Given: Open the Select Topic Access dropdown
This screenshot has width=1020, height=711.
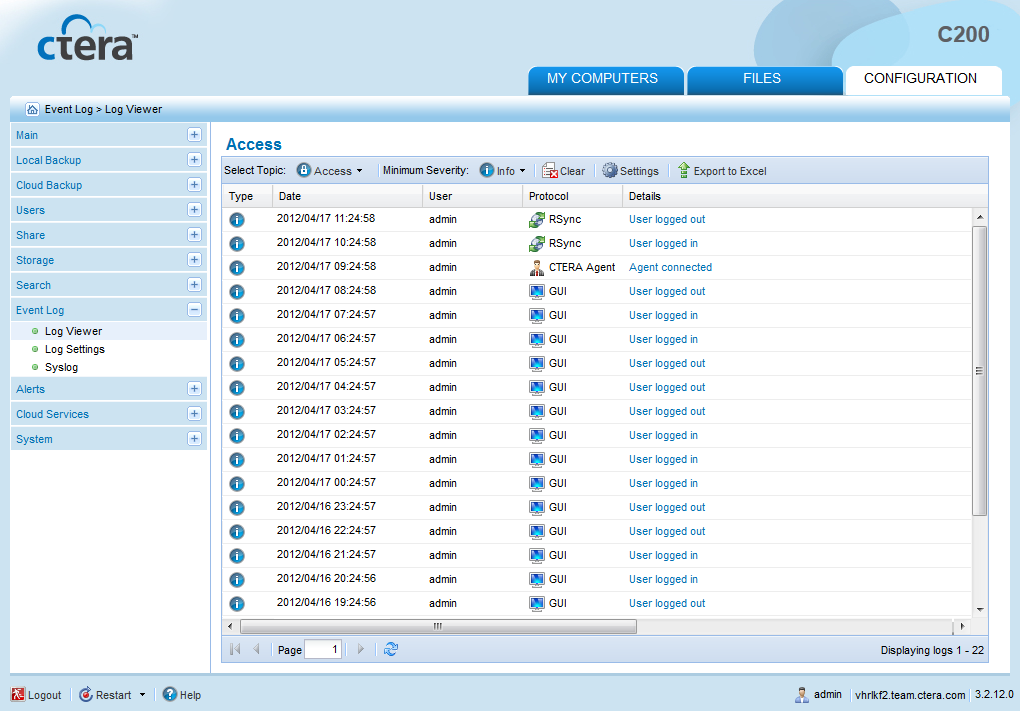Looking at the screenshot, I should (330, 170).
